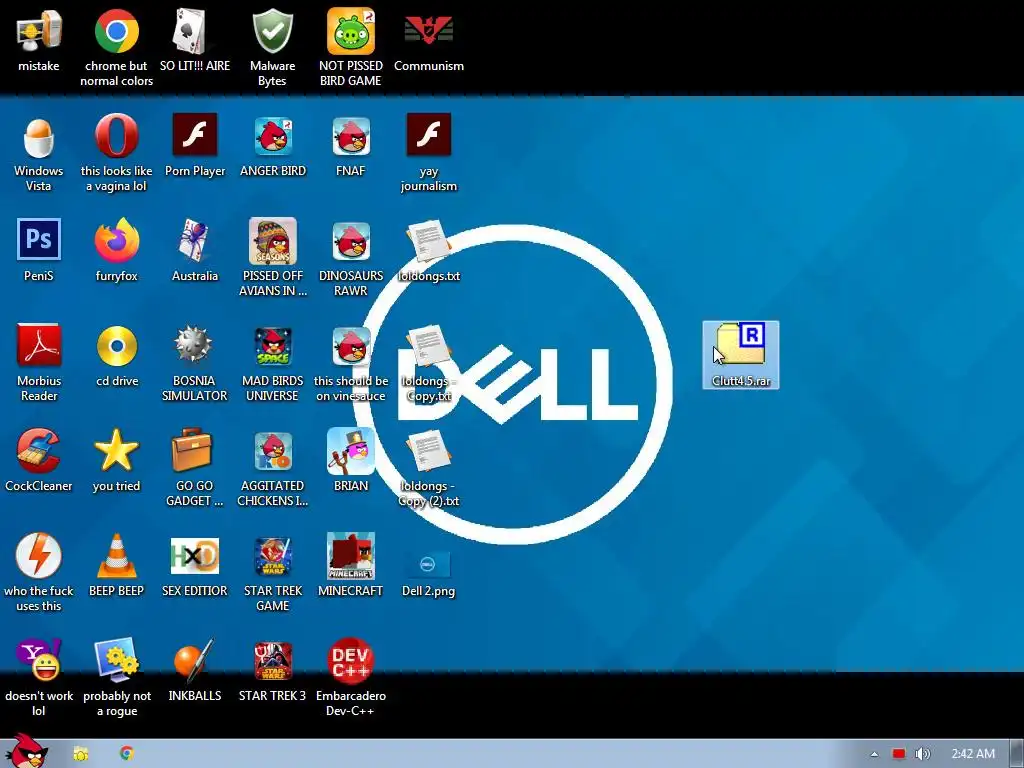This screenshot has width=1024, height=768.
Task: Select the Photoshop Ps icon
Action: tap(39, 240)
